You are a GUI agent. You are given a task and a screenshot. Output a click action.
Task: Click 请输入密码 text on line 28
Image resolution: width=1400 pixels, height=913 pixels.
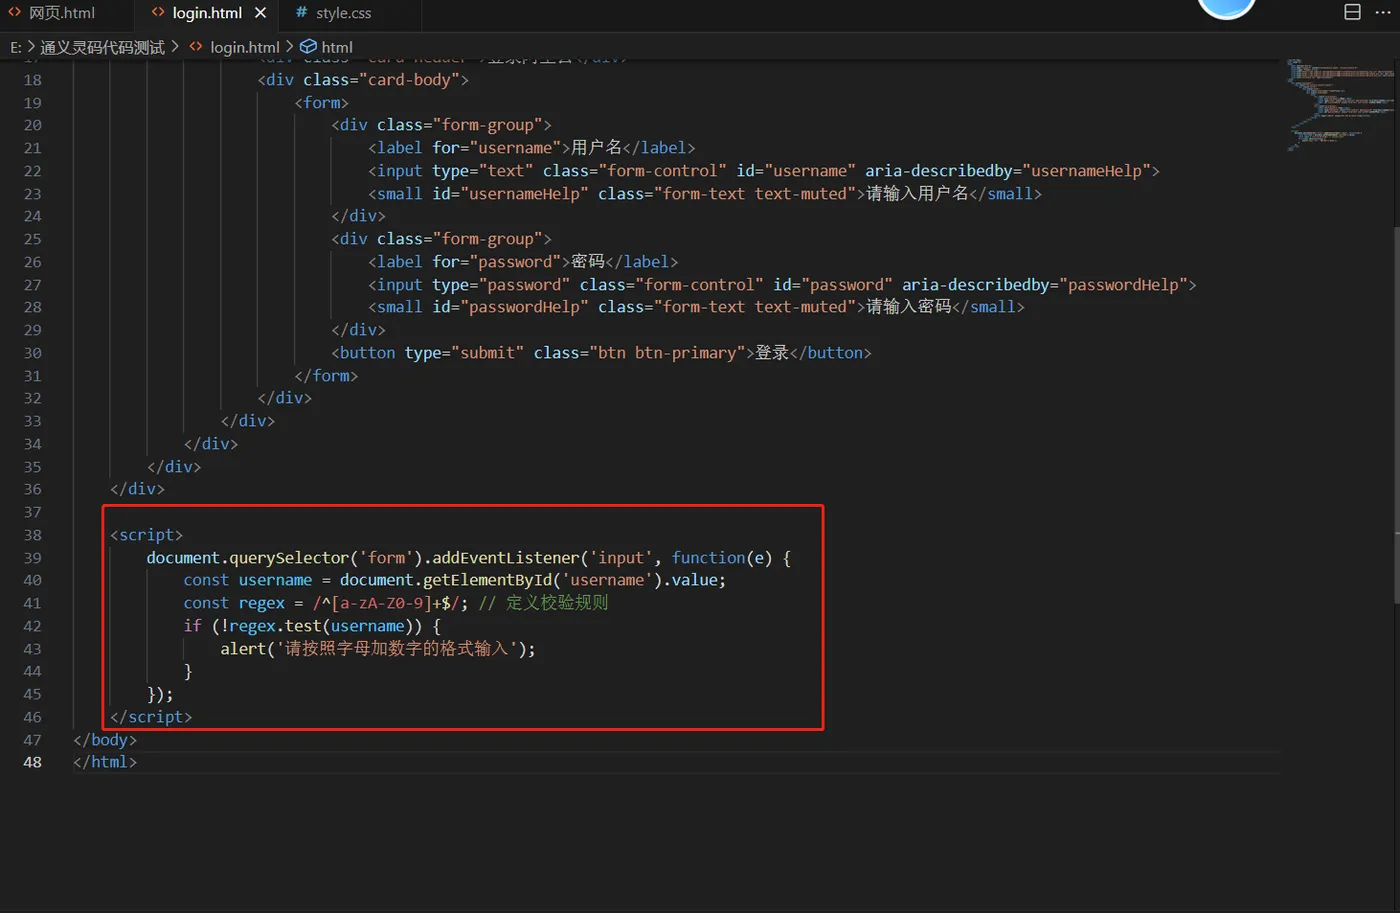(x=908, y=307)
